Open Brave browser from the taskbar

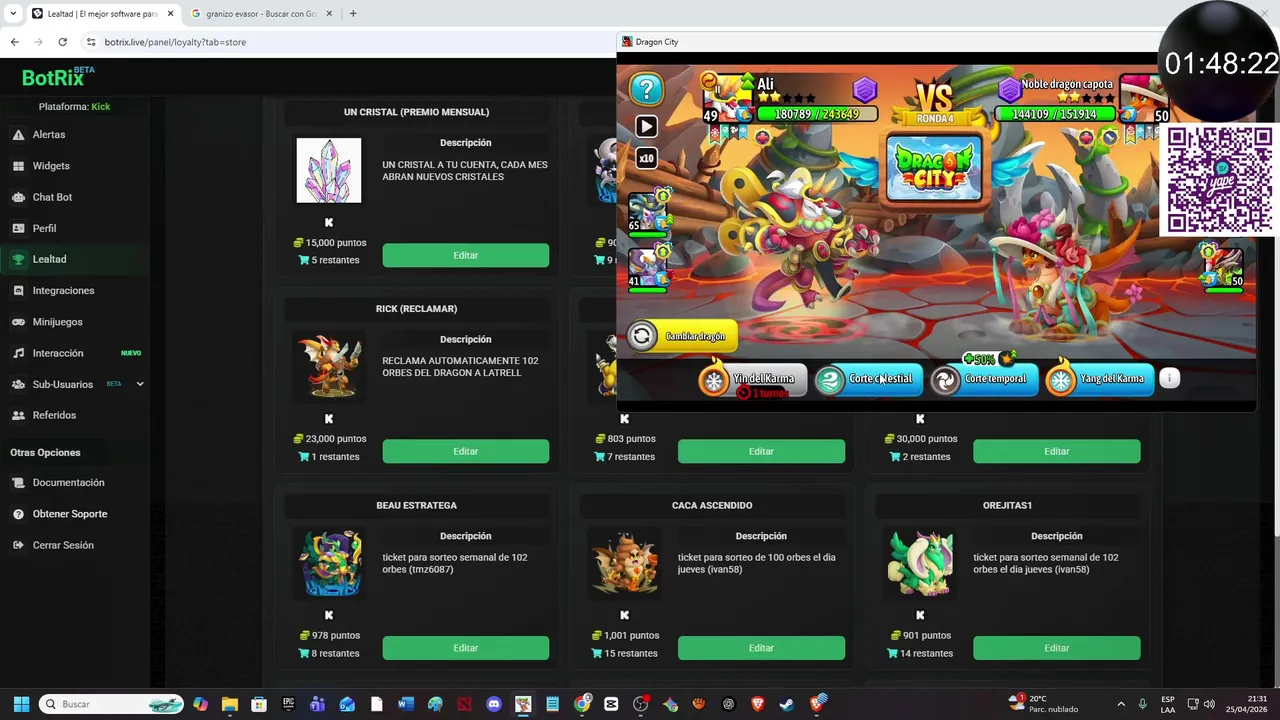(x=758, y=704)
